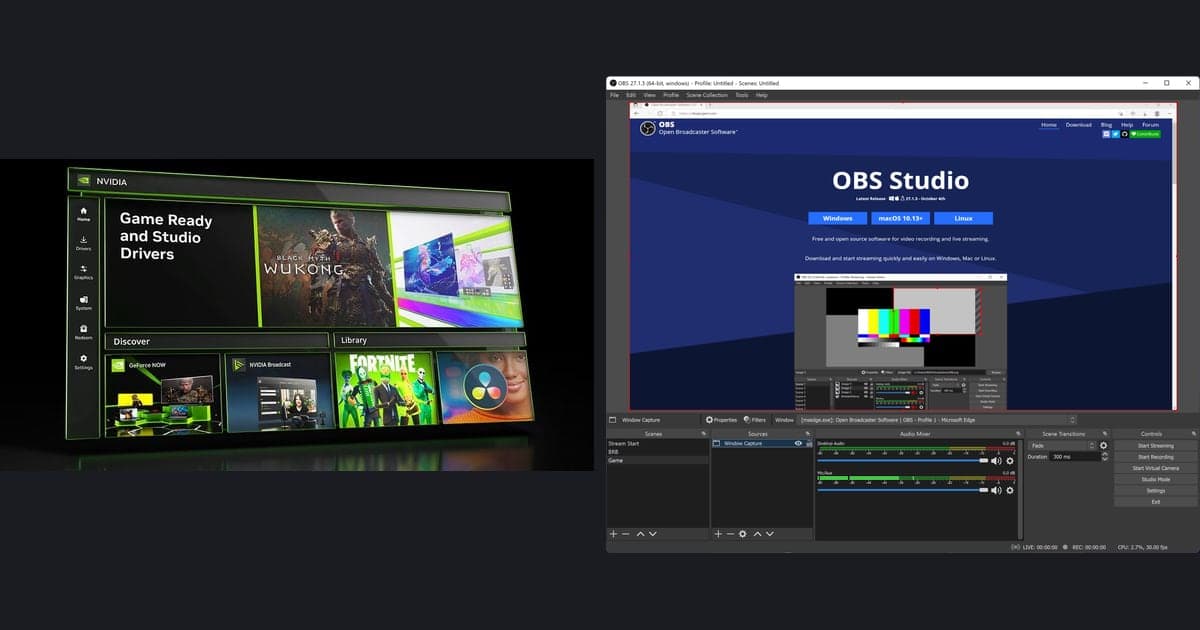Add a new source with plus icon

click(718, 534)
